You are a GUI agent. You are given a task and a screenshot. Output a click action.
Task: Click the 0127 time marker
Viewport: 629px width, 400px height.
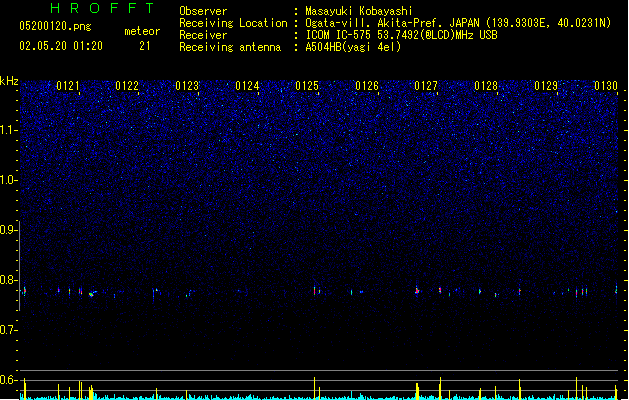click(x=426, y=86)
